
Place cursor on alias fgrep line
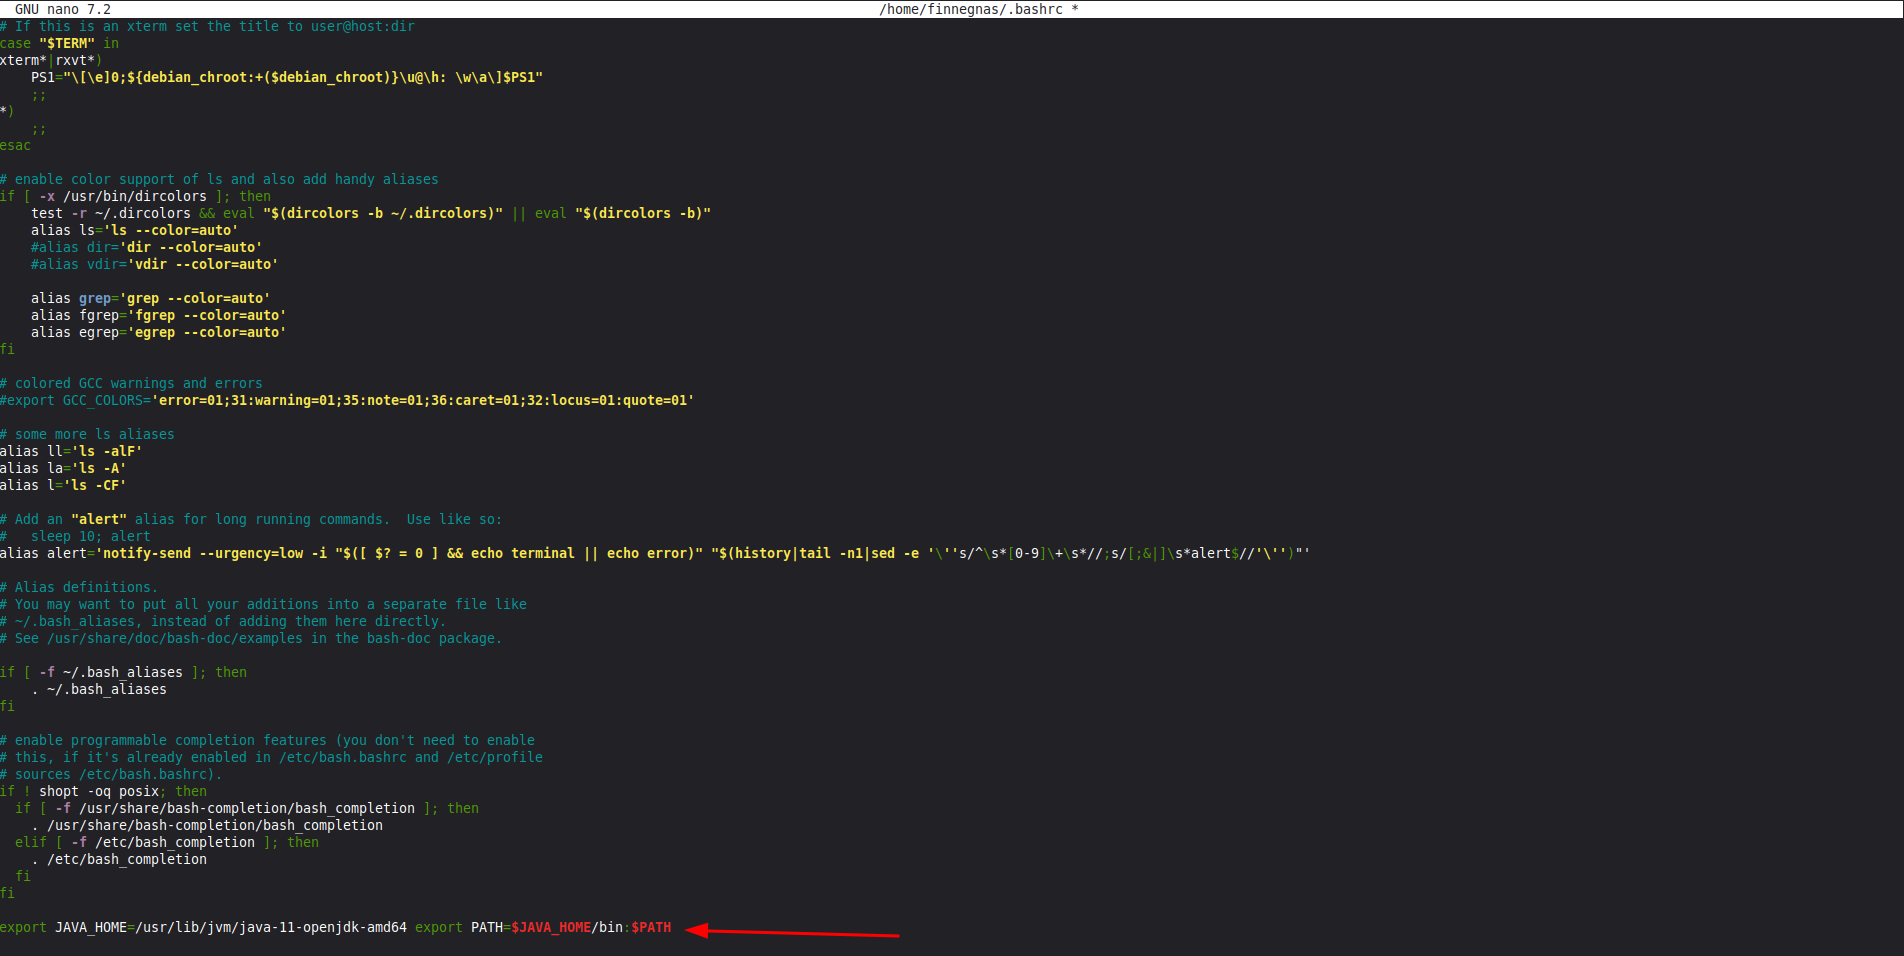coord(158,315)
